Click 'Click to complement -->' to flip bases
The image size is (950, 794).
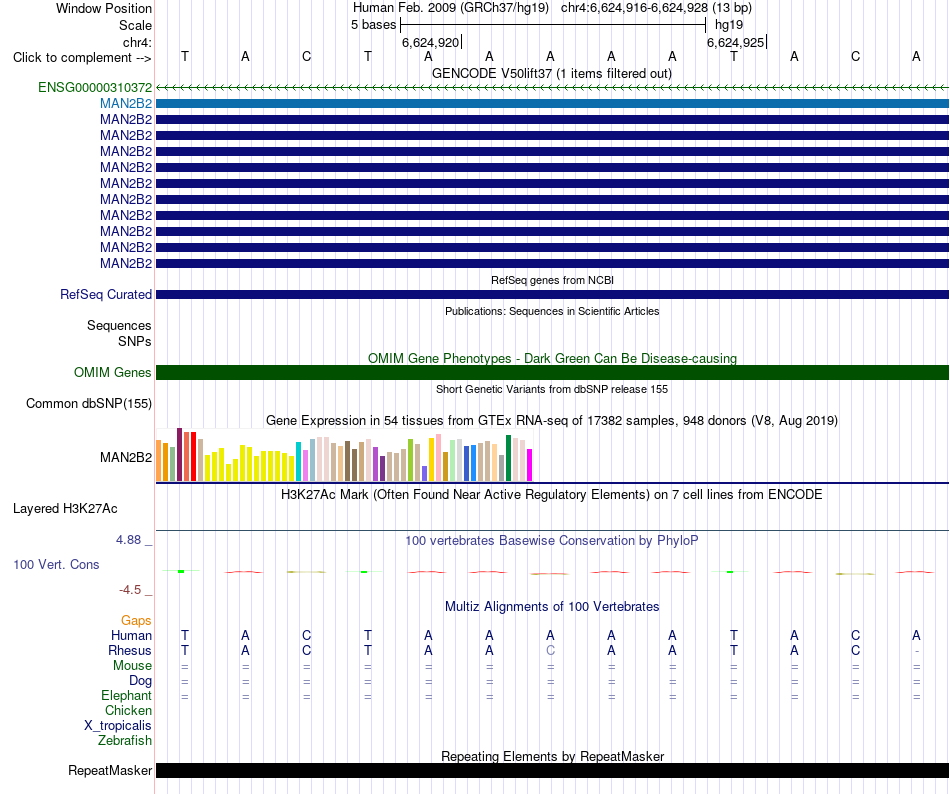(82, 58)
